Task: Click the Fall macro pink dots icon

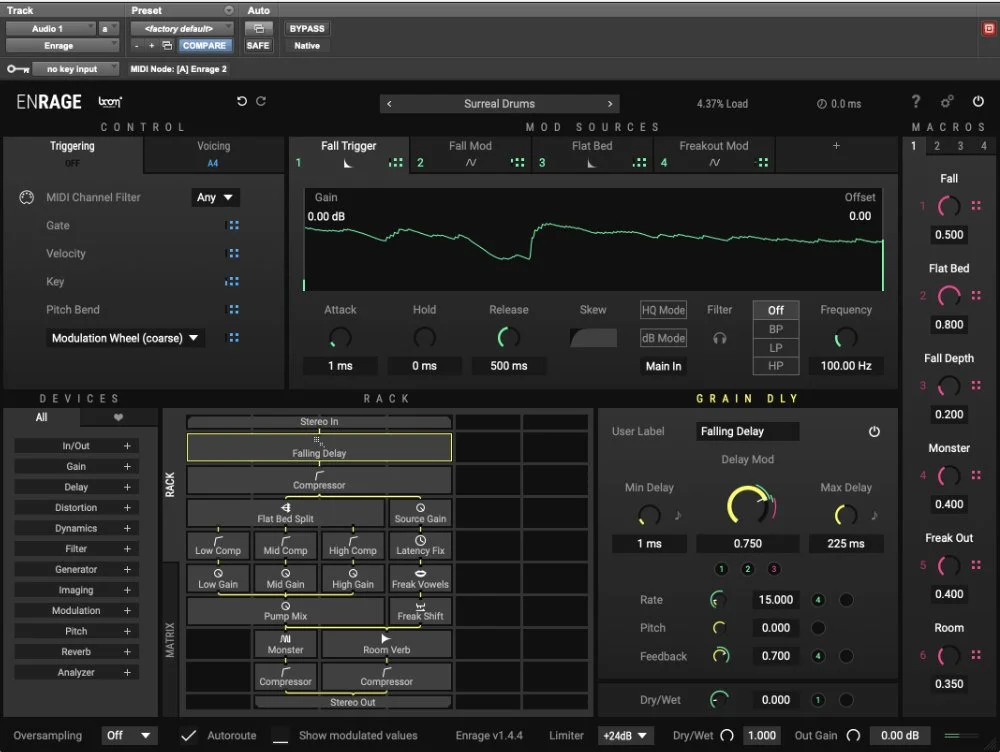Action: click(x=976, y=205)
